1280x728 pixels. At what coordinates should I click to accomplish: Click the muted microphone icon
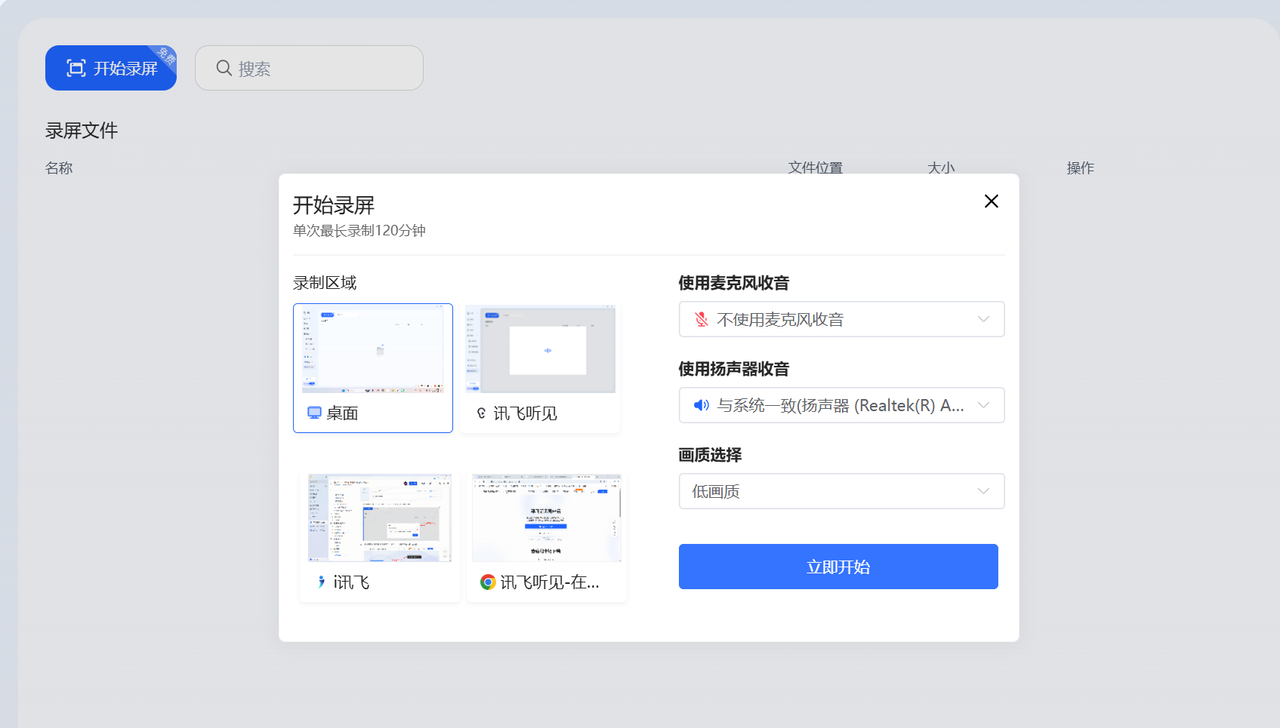point(701,319)
